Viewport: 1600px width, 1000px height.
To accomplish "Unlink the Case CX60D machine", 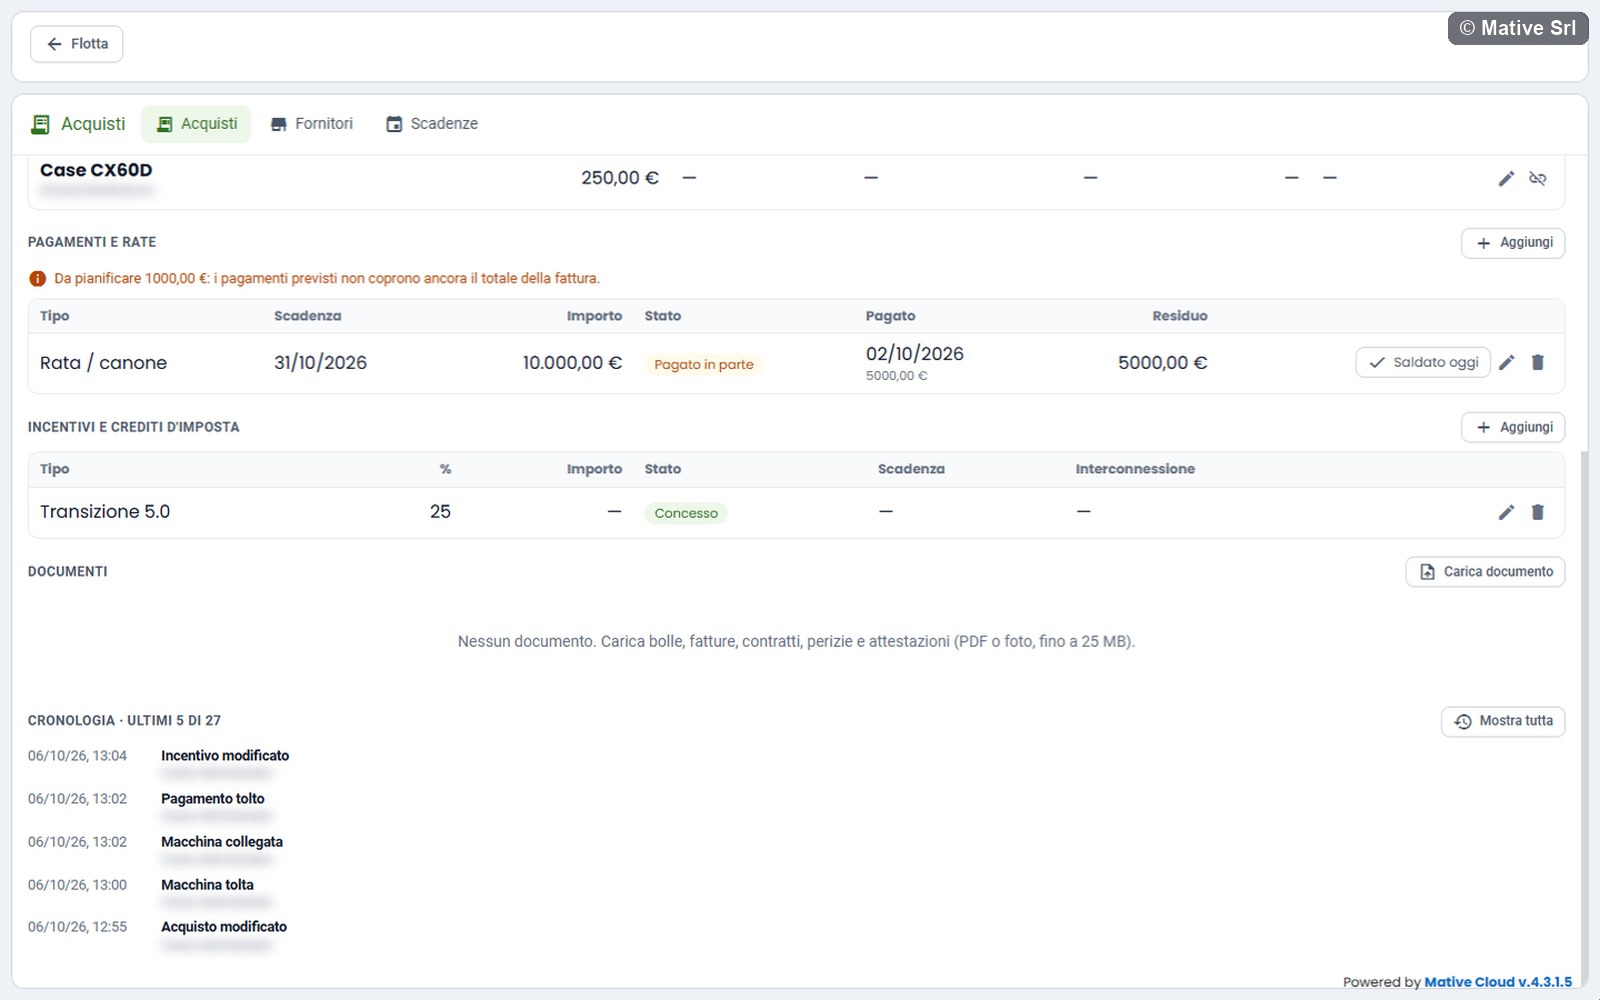I will [1538, 178].
